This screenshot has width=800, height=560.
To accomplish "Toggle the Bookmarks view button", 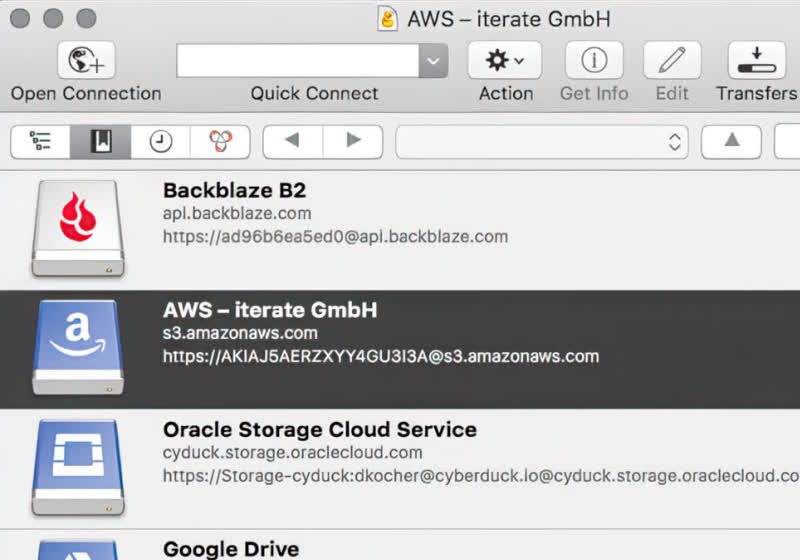I will (100, 141).
